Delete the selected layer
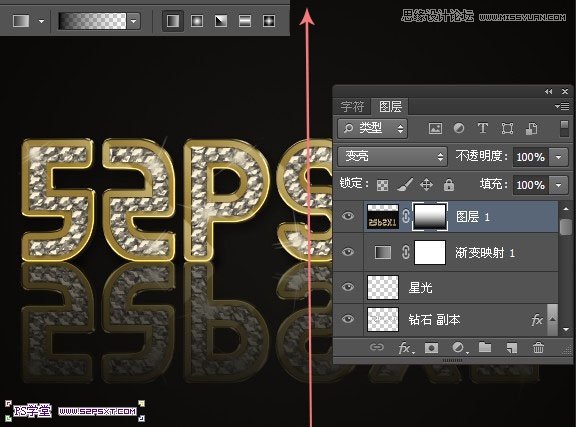 click(x=538, y=347)
